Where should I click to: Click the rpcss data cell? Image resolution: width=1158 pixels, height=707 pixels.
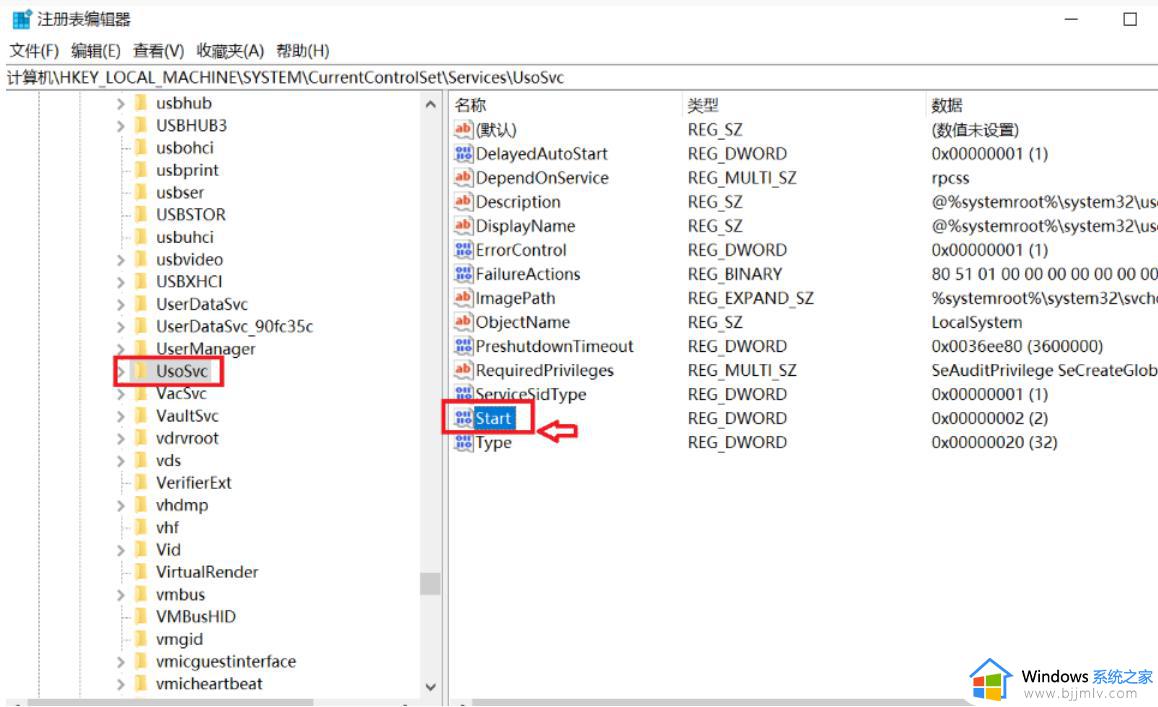point(950,178)
